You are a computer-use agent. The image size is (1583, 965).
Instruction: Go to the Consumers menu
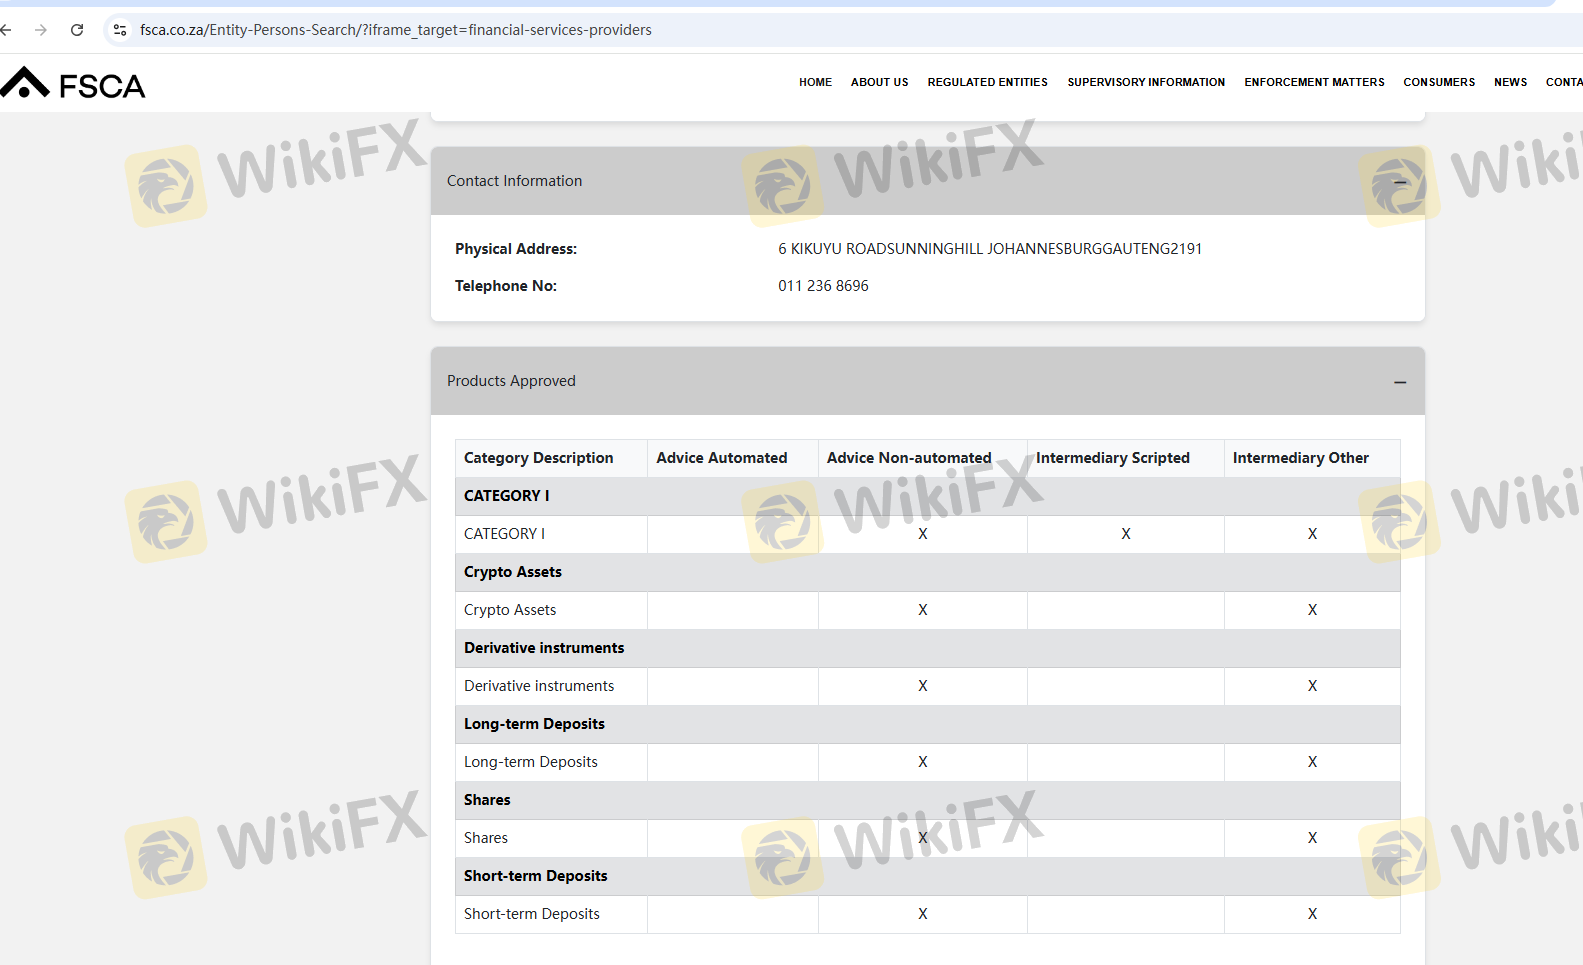click(x=1438, y=82)
